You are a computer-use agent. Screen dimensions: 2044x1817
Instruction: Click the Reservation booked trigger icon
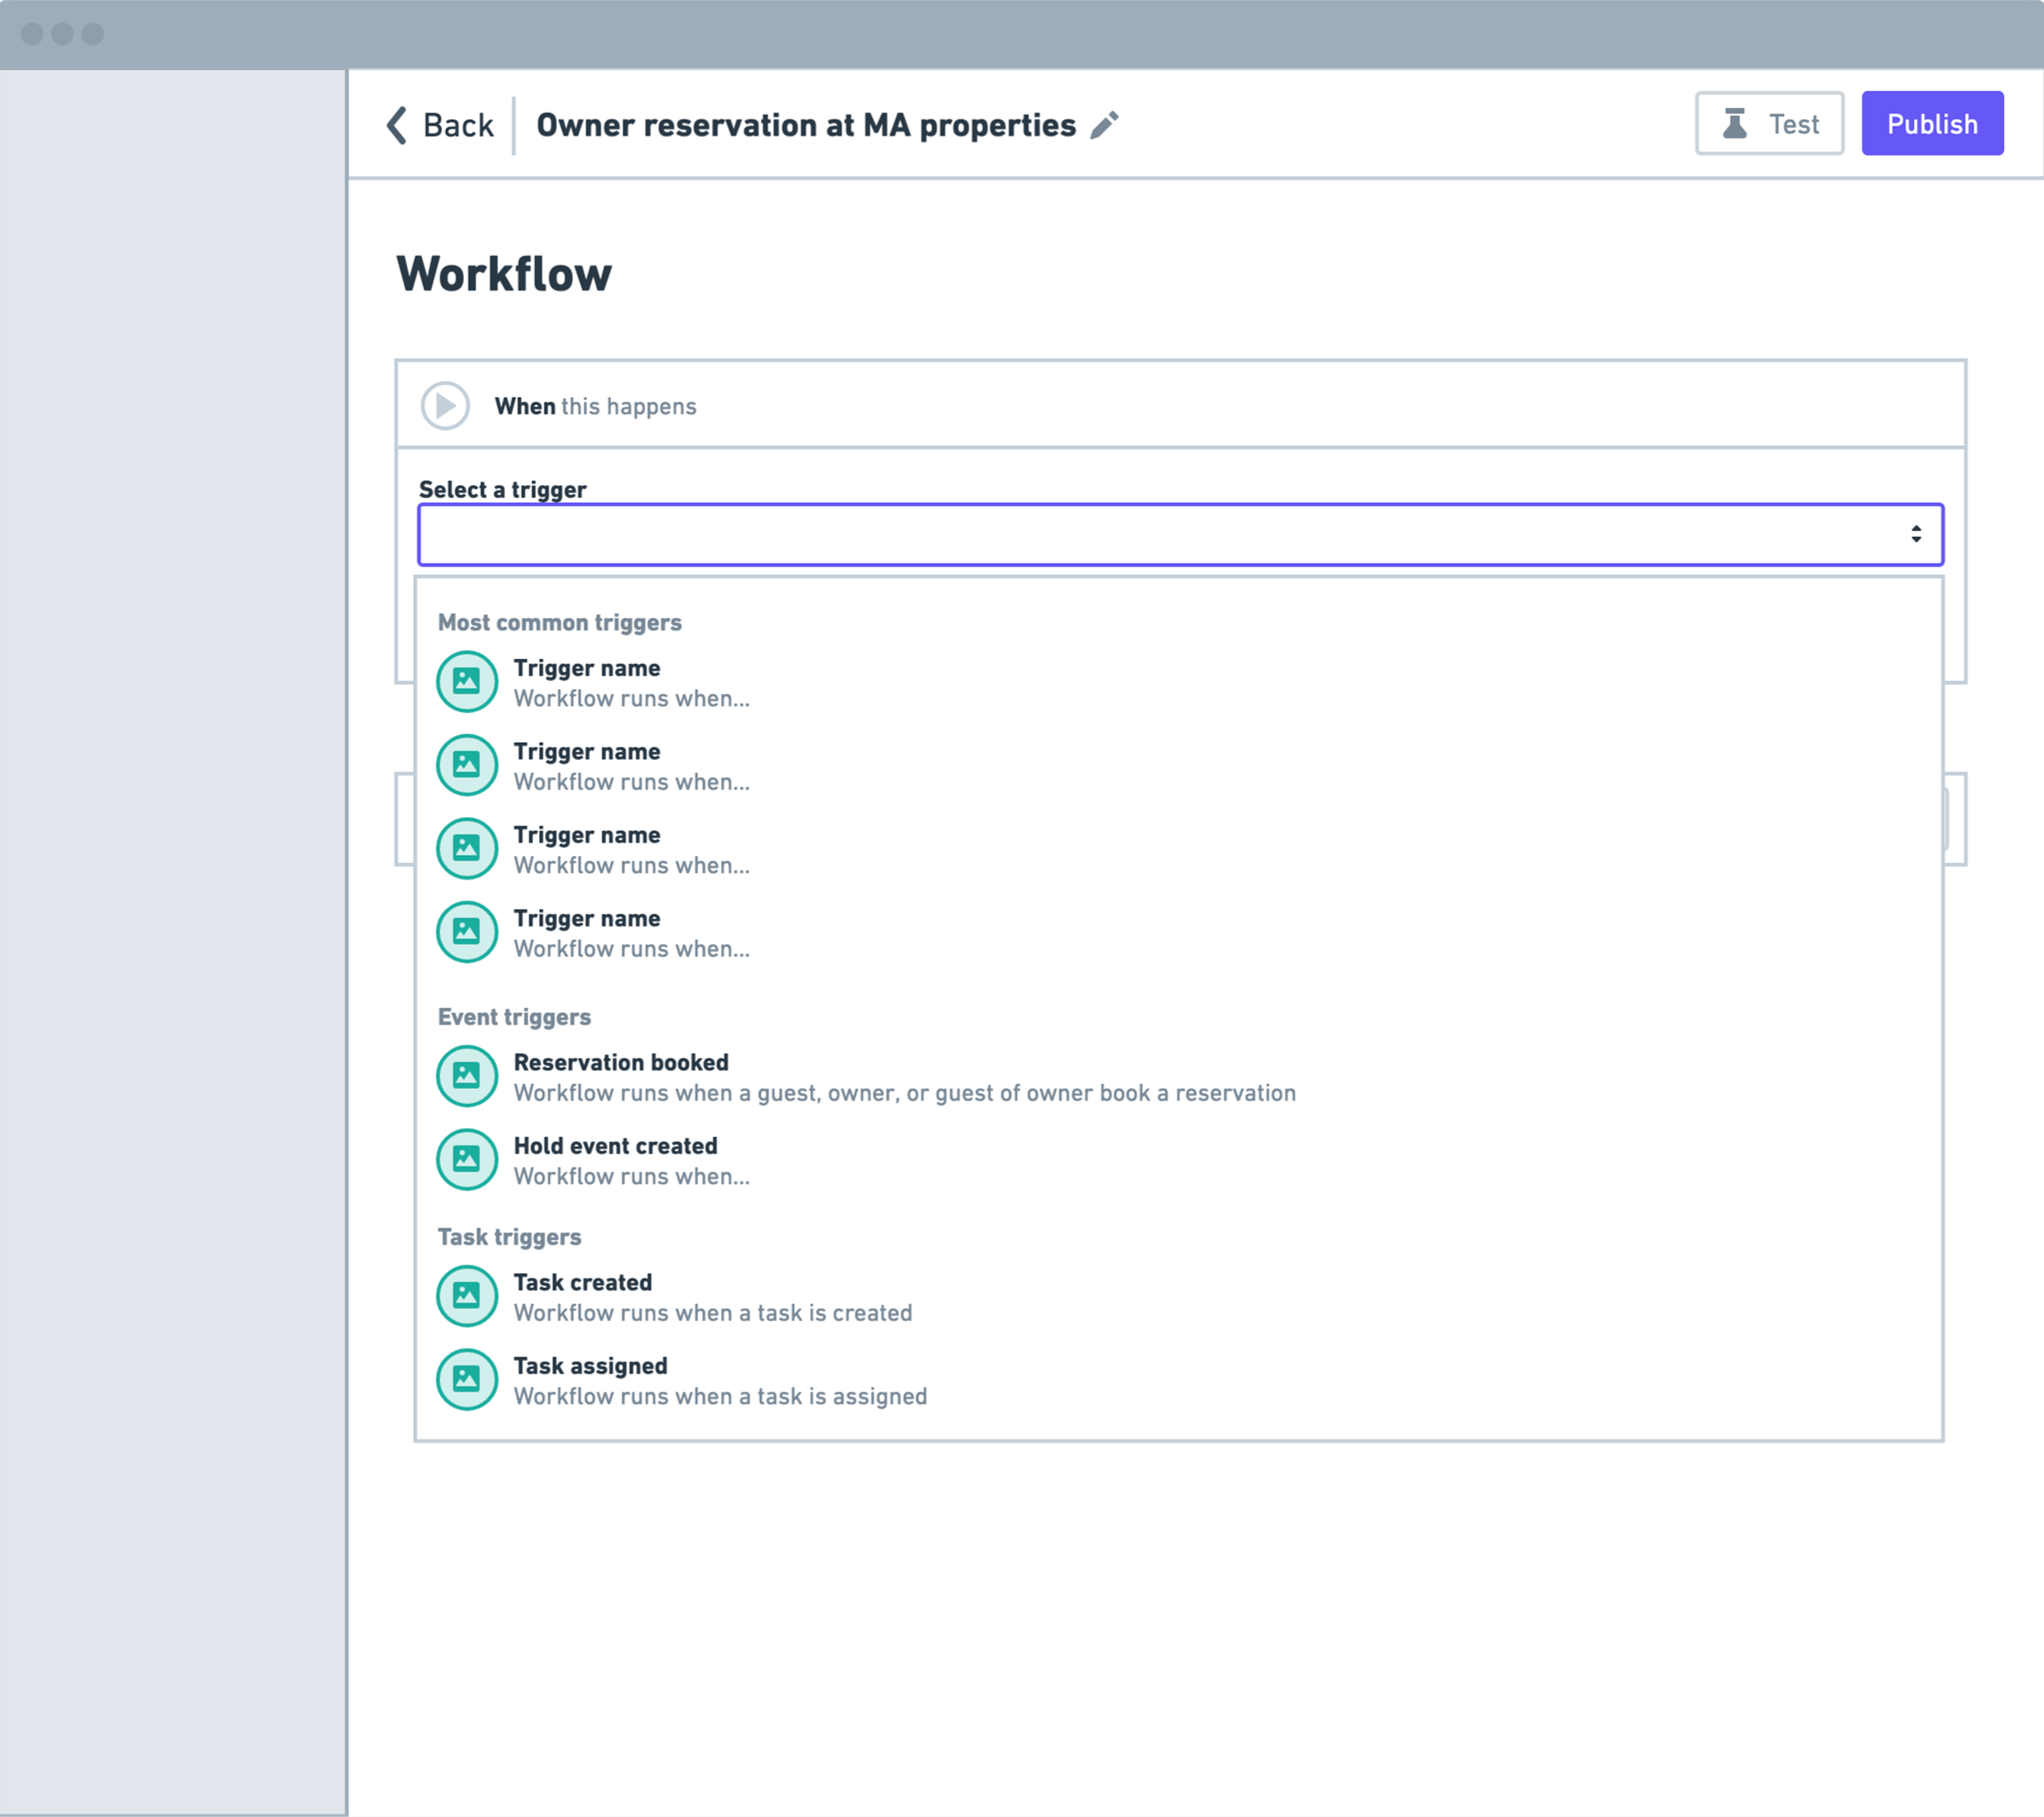point(467,1076)
